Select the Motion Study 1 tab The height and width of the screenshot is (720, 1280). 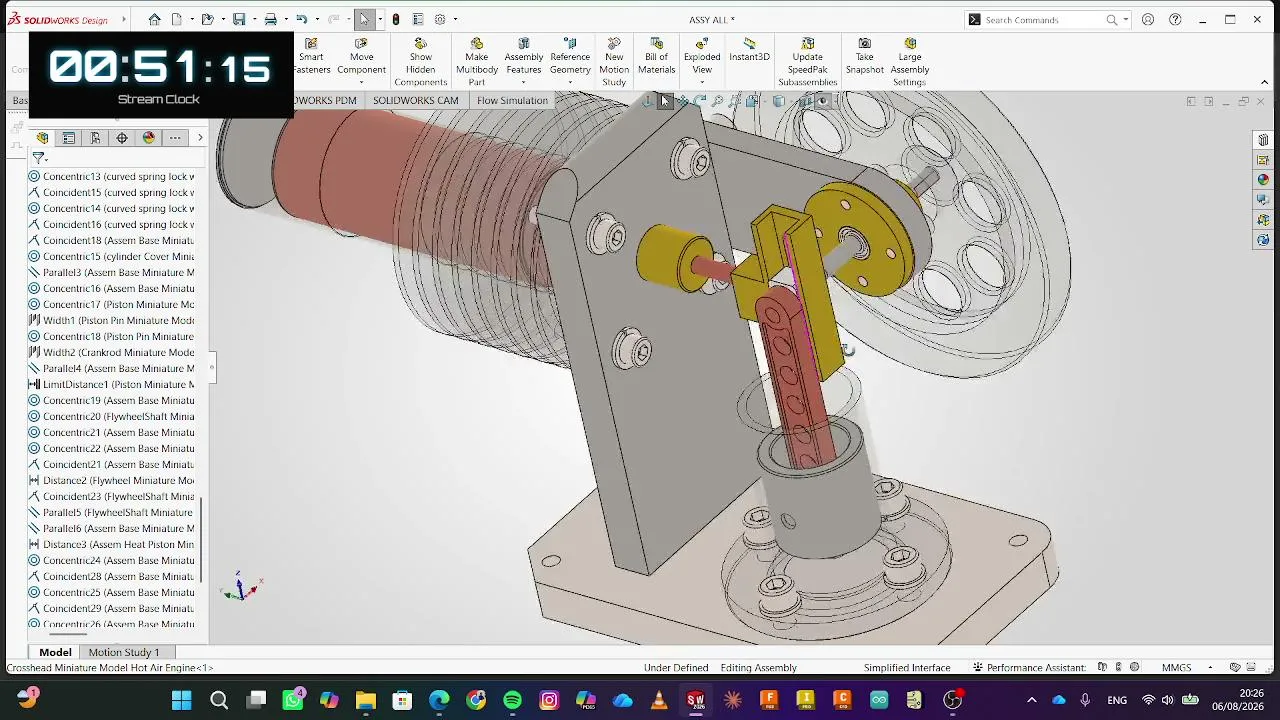click(124, 652)
